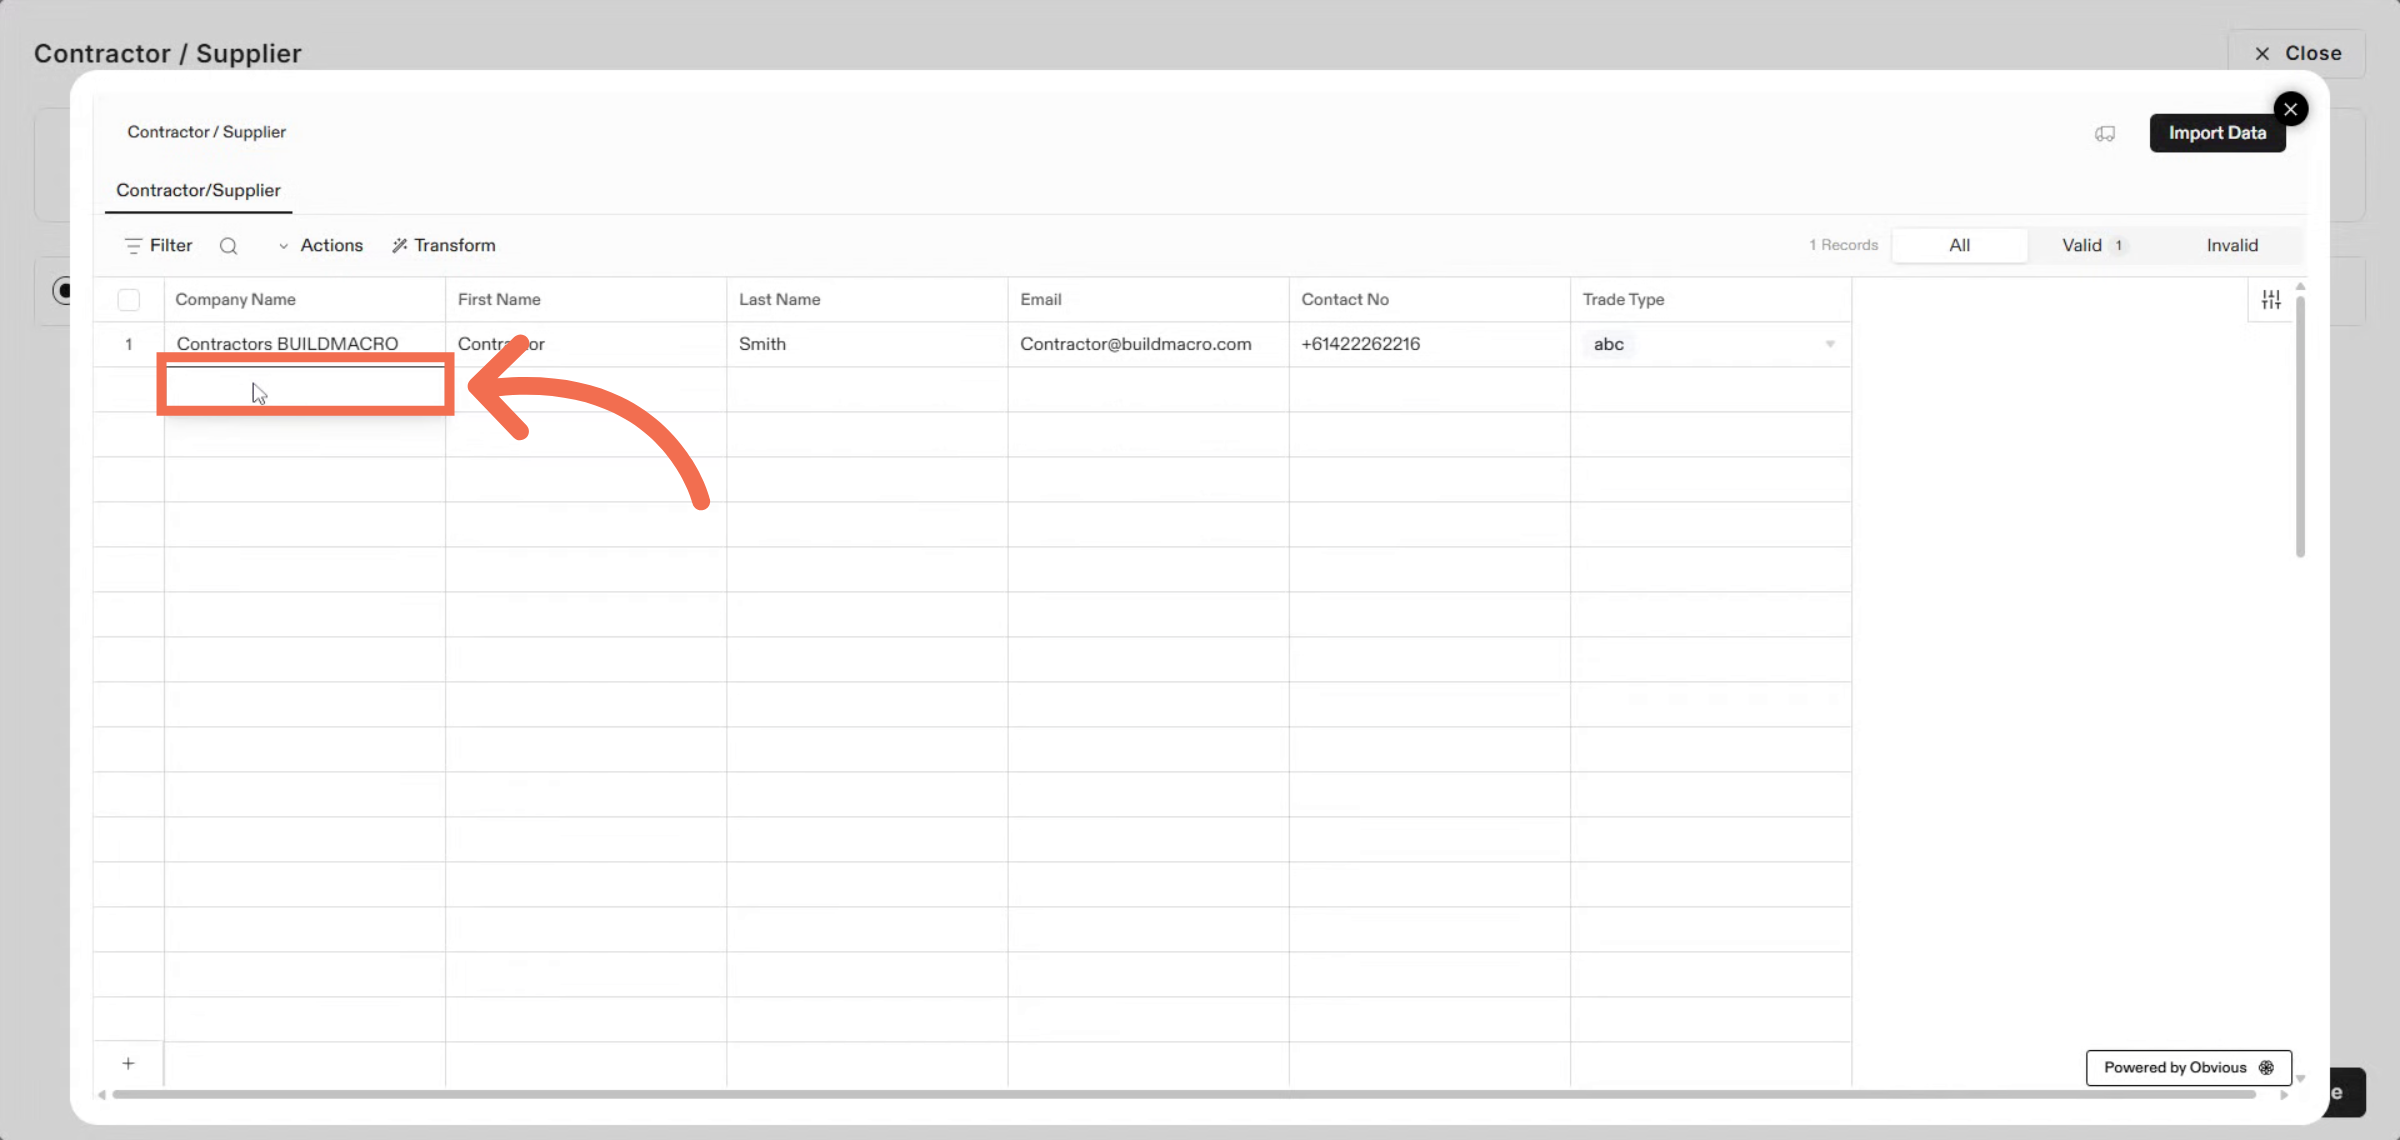The width and height of the screenshot is (2400, 1140).
Task: Click the Powered by Obvious badge
Action: (x=2188, y=1068)
